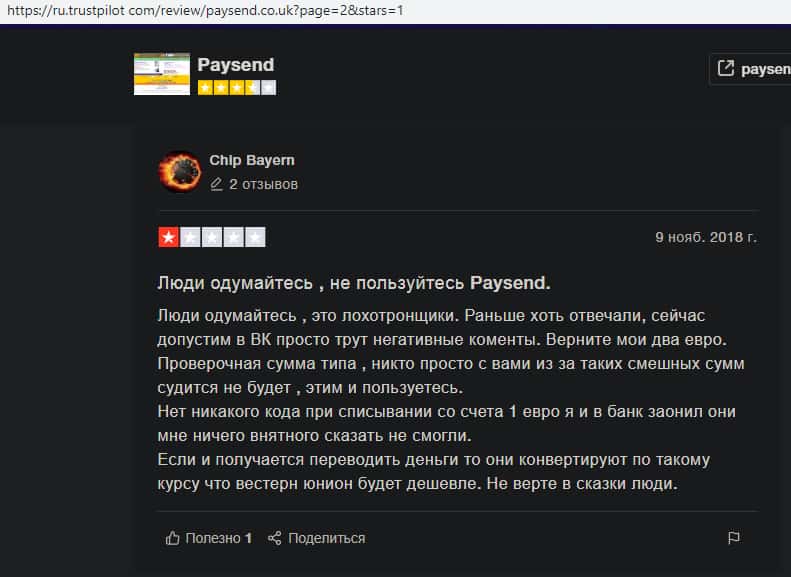This screenshot has height=577, width=791.
Task: Click the review text line 'мне ничего внятного сказать не смогли.'
Action: coord(314,435)
